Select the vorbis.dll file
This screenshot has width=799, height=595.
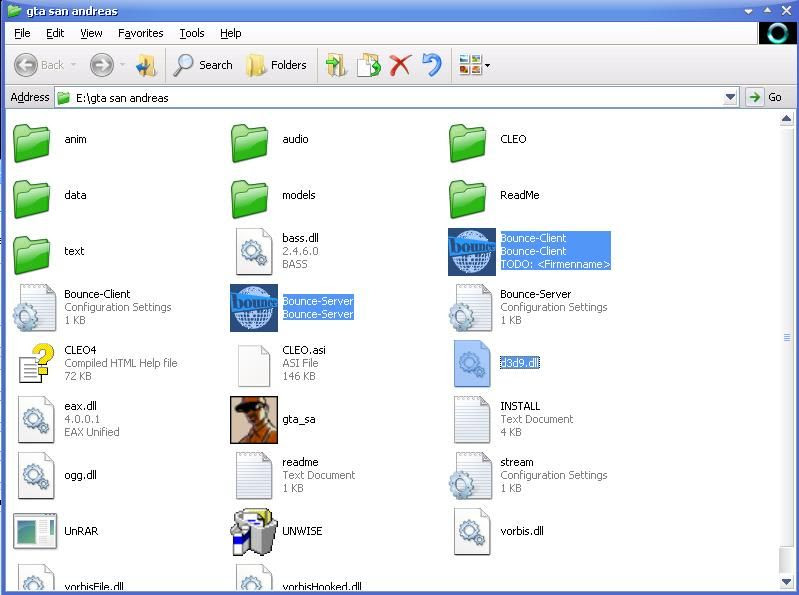(499, 531)
